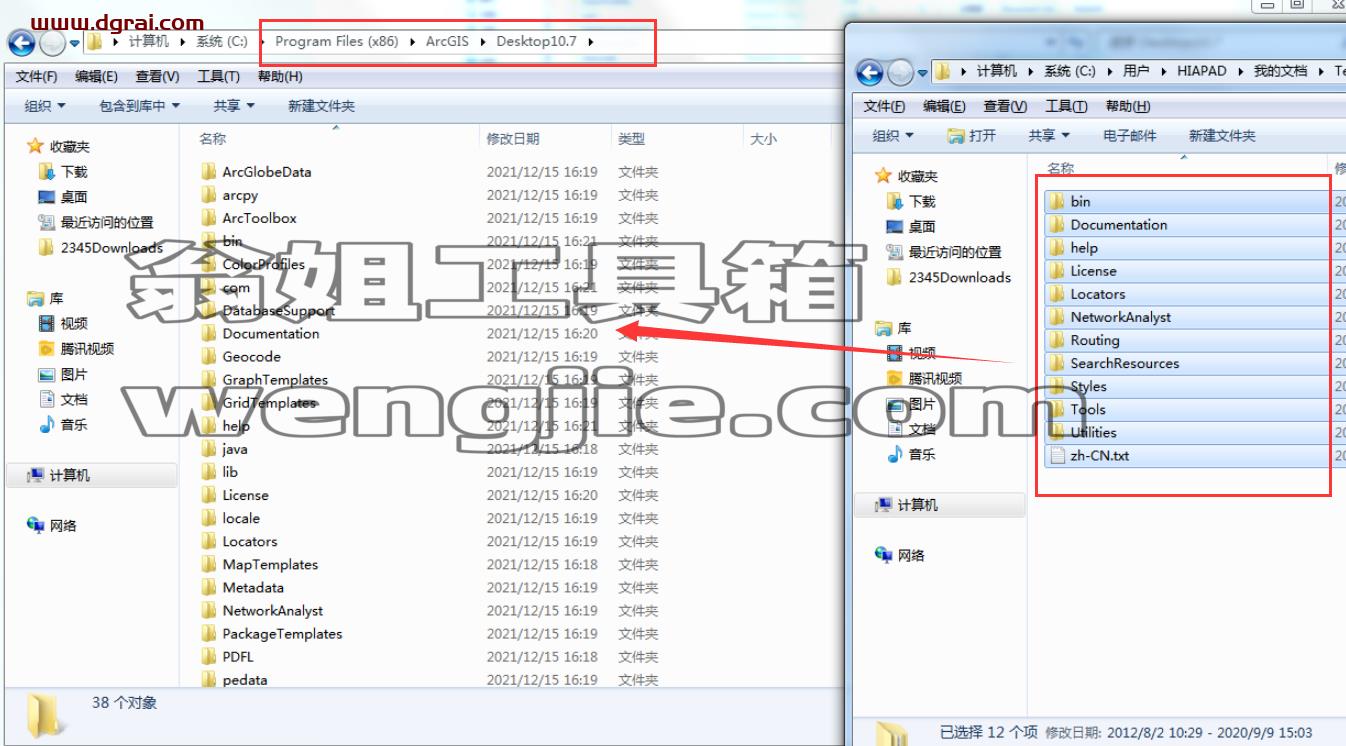This screenshot has height=746, width=1346.
Task: Click the PDFL folder icon
Action: click(x=208, y=657)
